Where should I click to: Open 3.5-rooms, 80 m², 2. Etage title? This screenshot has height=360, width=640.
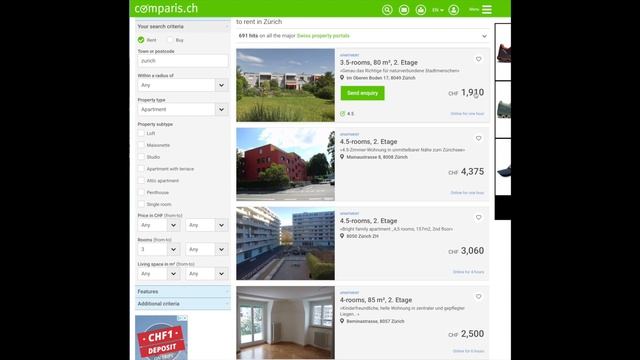(379, 62)
